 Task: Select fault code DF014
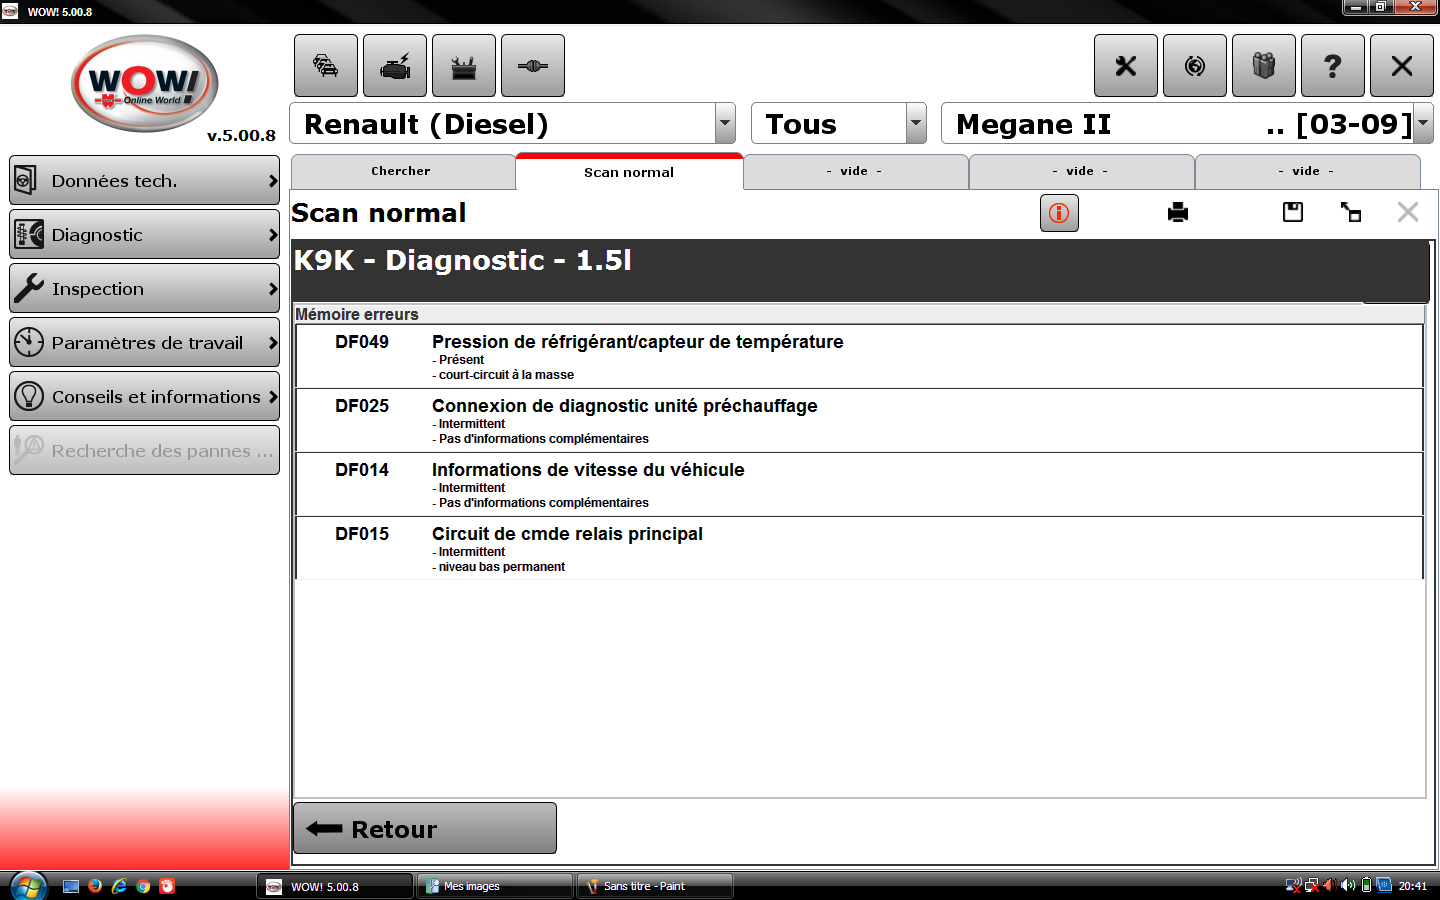(362, 470)
